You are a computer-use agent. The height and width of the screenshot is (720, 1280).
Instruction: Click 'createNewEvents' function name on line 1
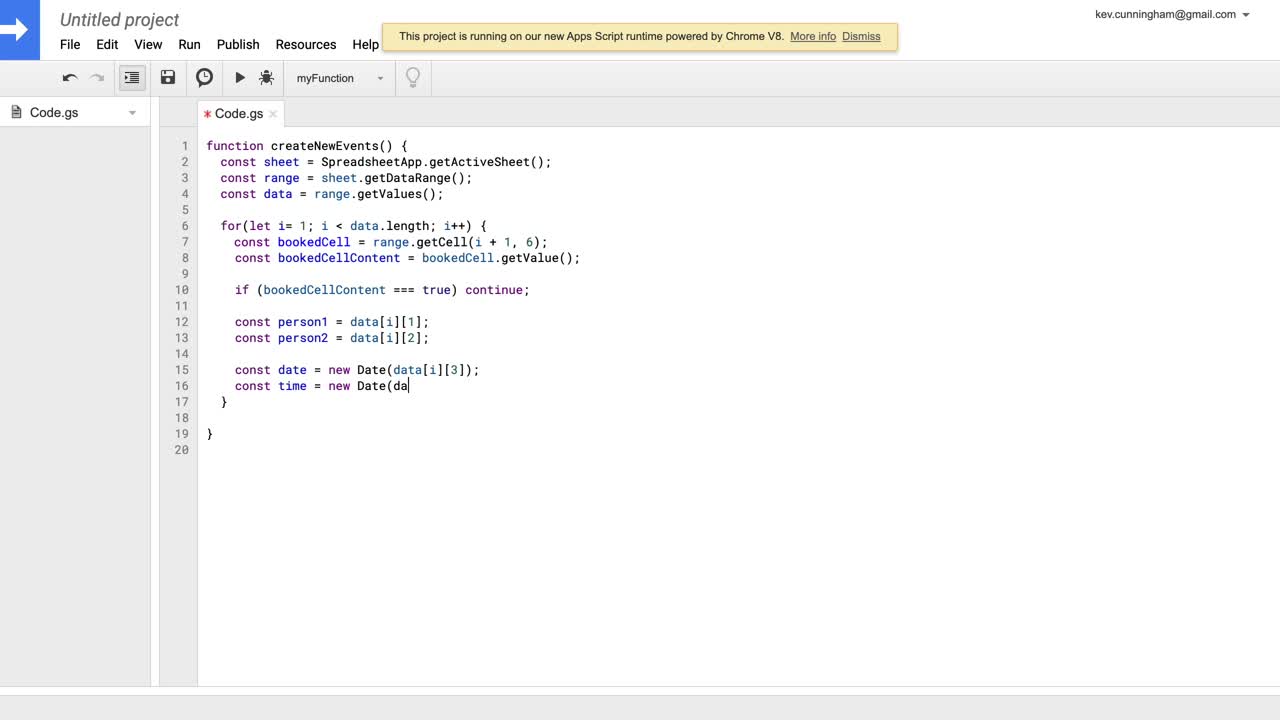(325, 146)
